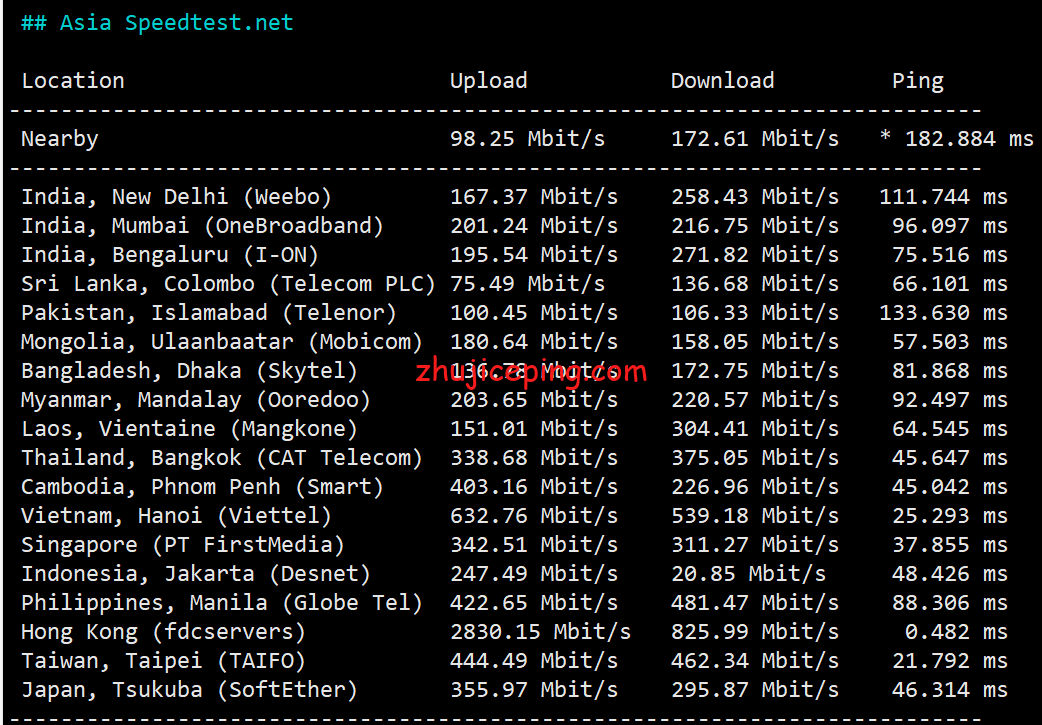Select "Mongolia, Ulaanbaatar (Mobicom)" location text
1042x725 pixels.
(x=222, y=342)
